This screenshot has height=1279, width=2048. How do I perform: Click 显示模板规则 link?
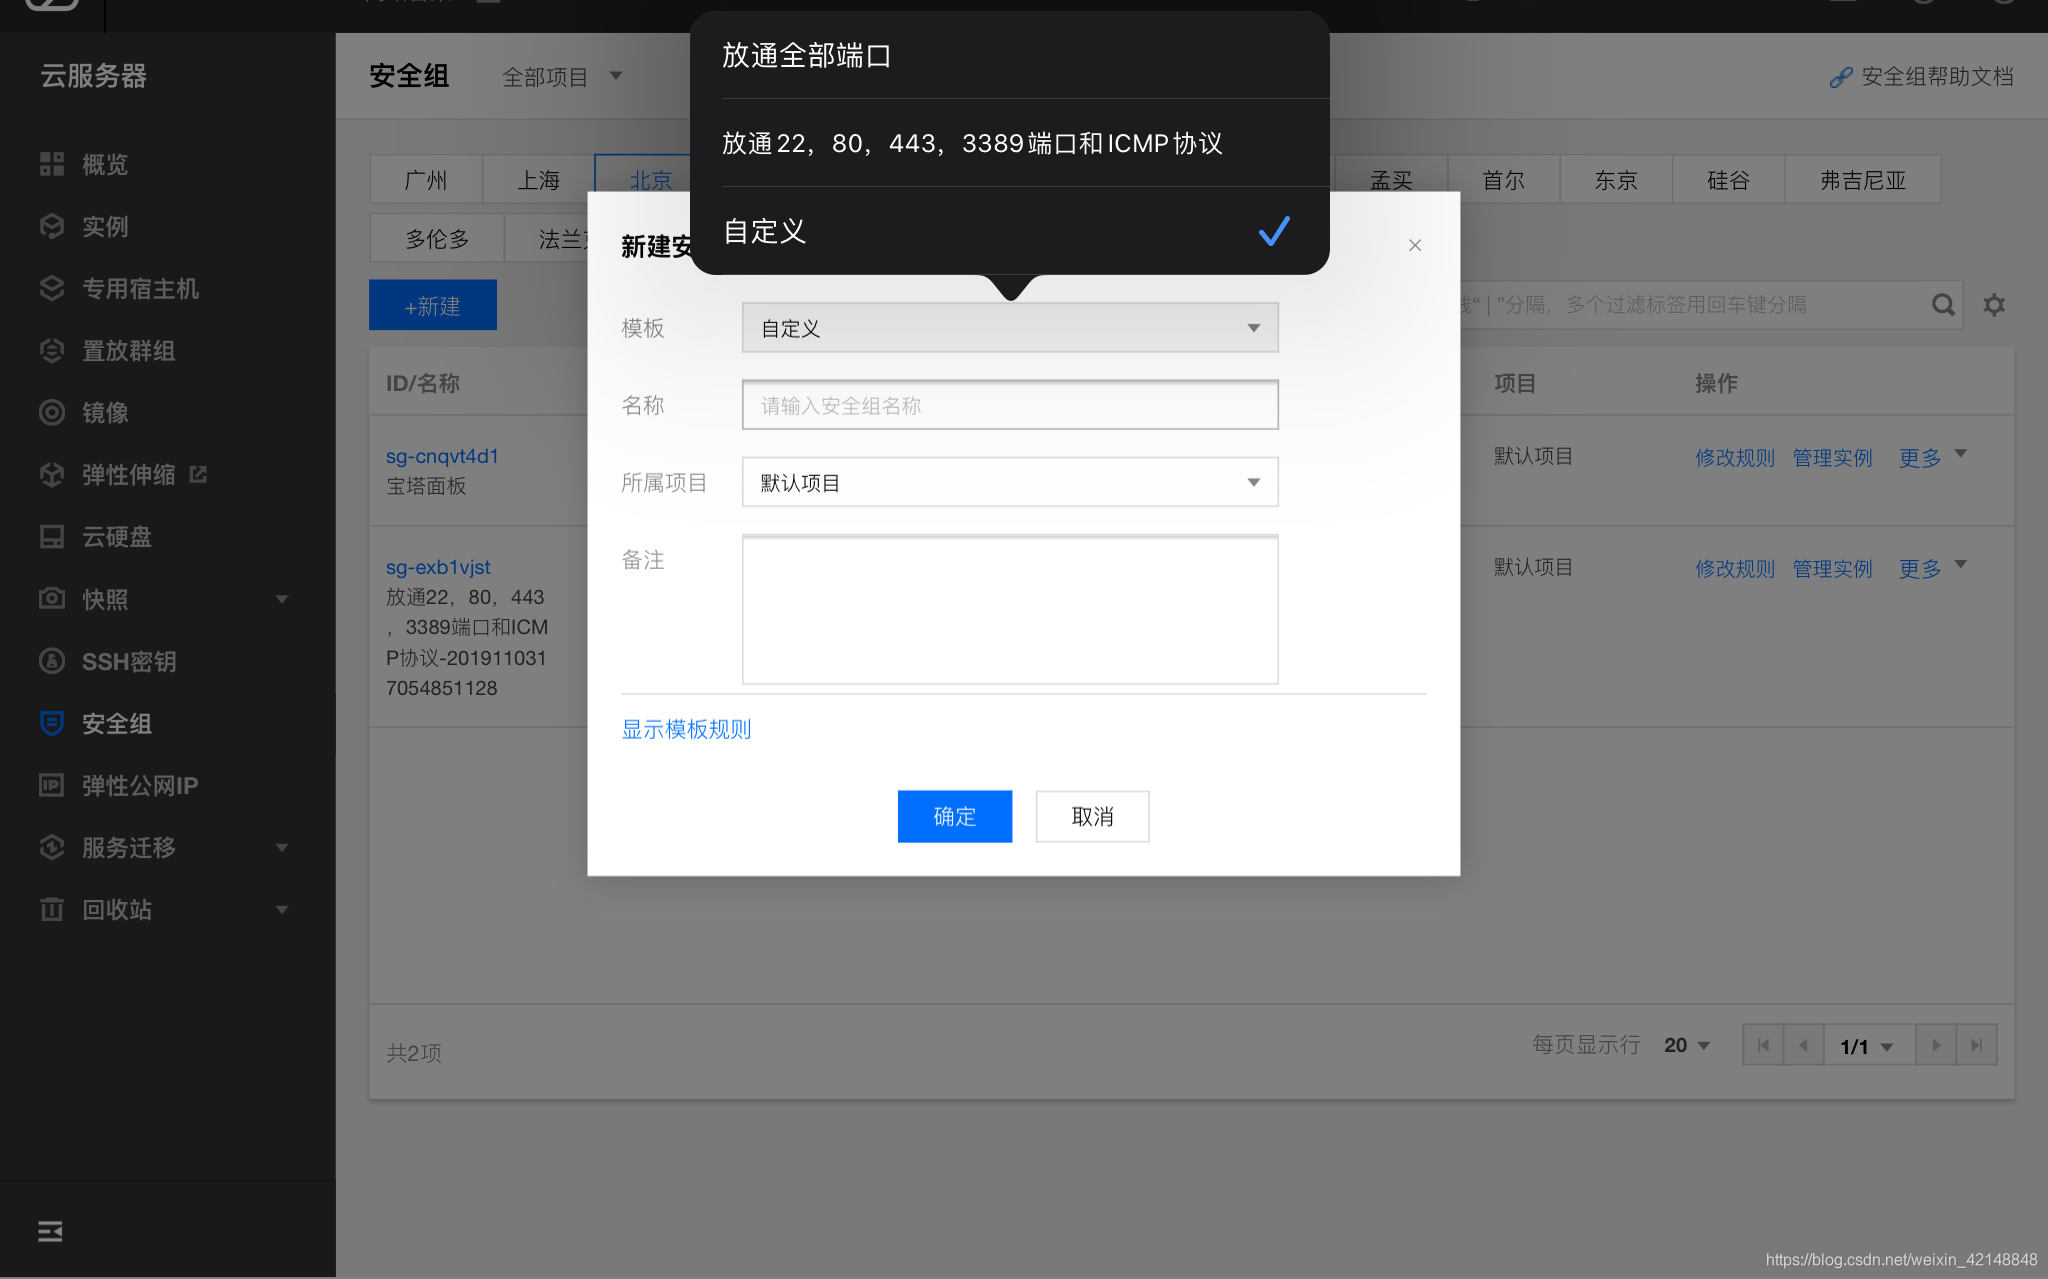coord(686,729)
